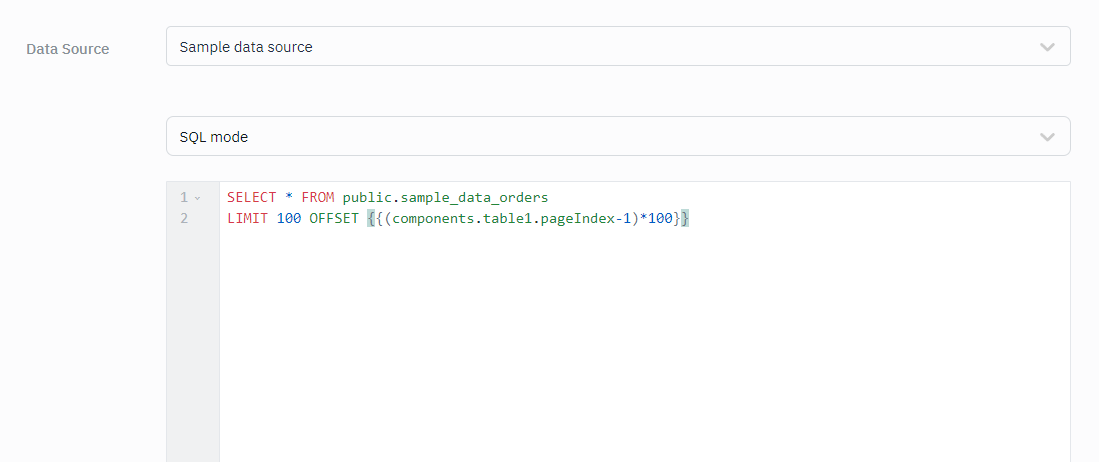Click the public.sample_data_orders table name
Viewport: 1099px width, 462px height.
pos(445,198)
